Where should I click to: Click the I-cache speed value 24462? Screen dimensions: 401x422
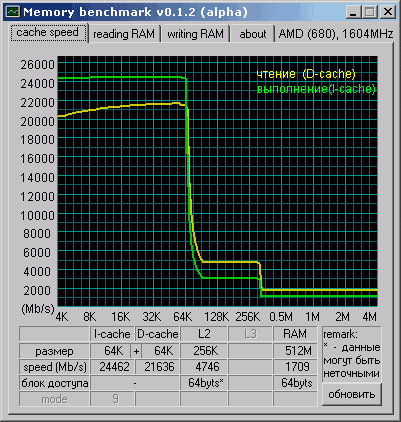tap(113, 367)
